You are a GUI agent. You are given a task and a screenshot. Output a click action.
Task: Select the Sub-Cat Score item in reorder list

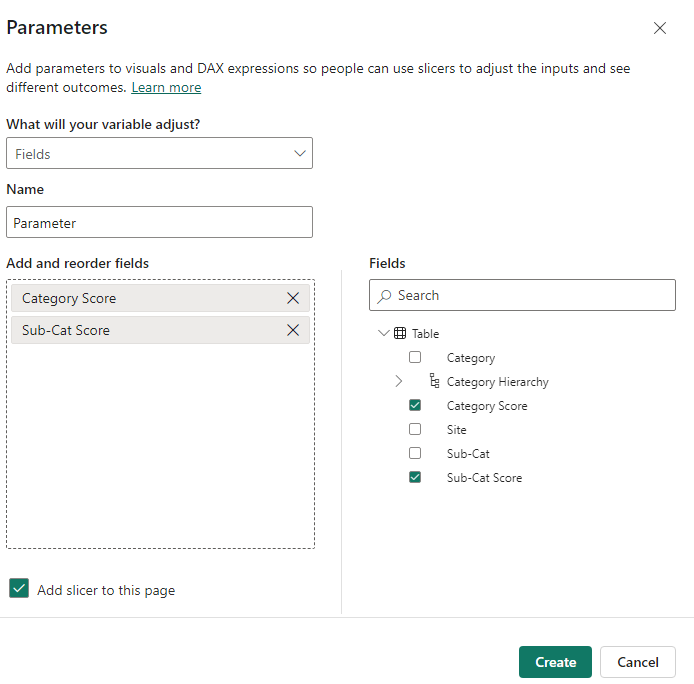click(160, 330)
